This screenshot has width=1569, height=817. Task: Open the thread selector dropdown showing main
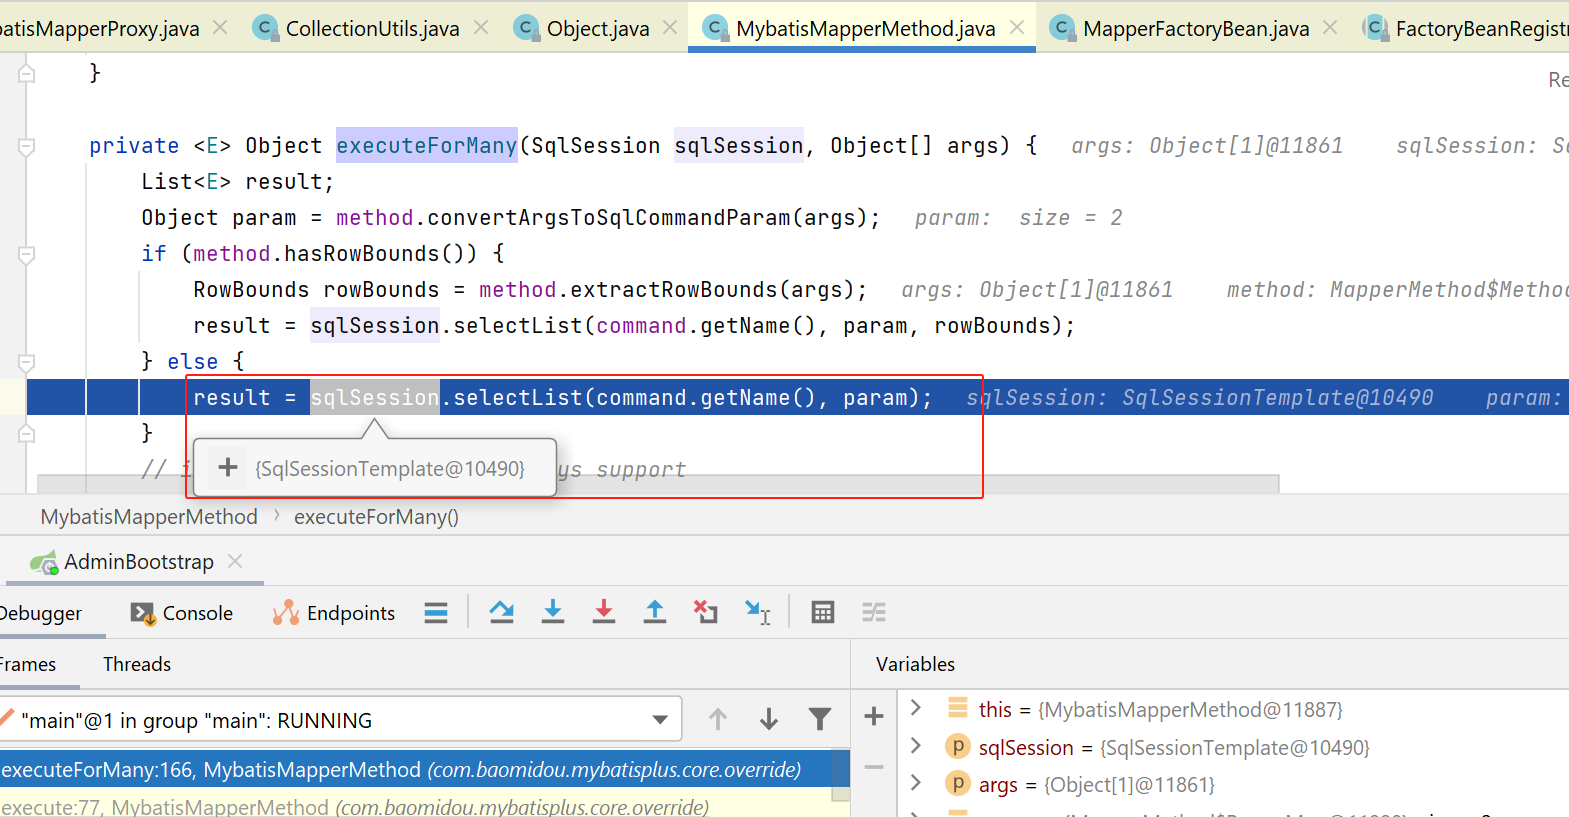660,720
